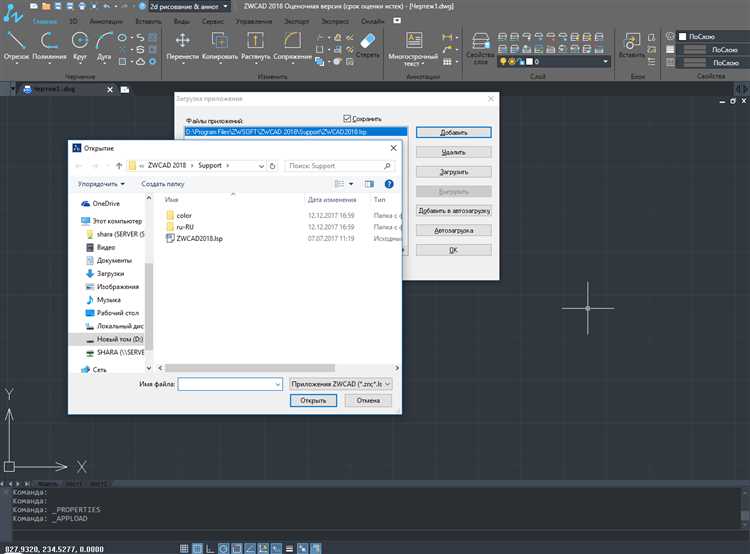Toggle the Сохранить checkbox
Screen dimensions: 750x554
[x=347, y=118]
